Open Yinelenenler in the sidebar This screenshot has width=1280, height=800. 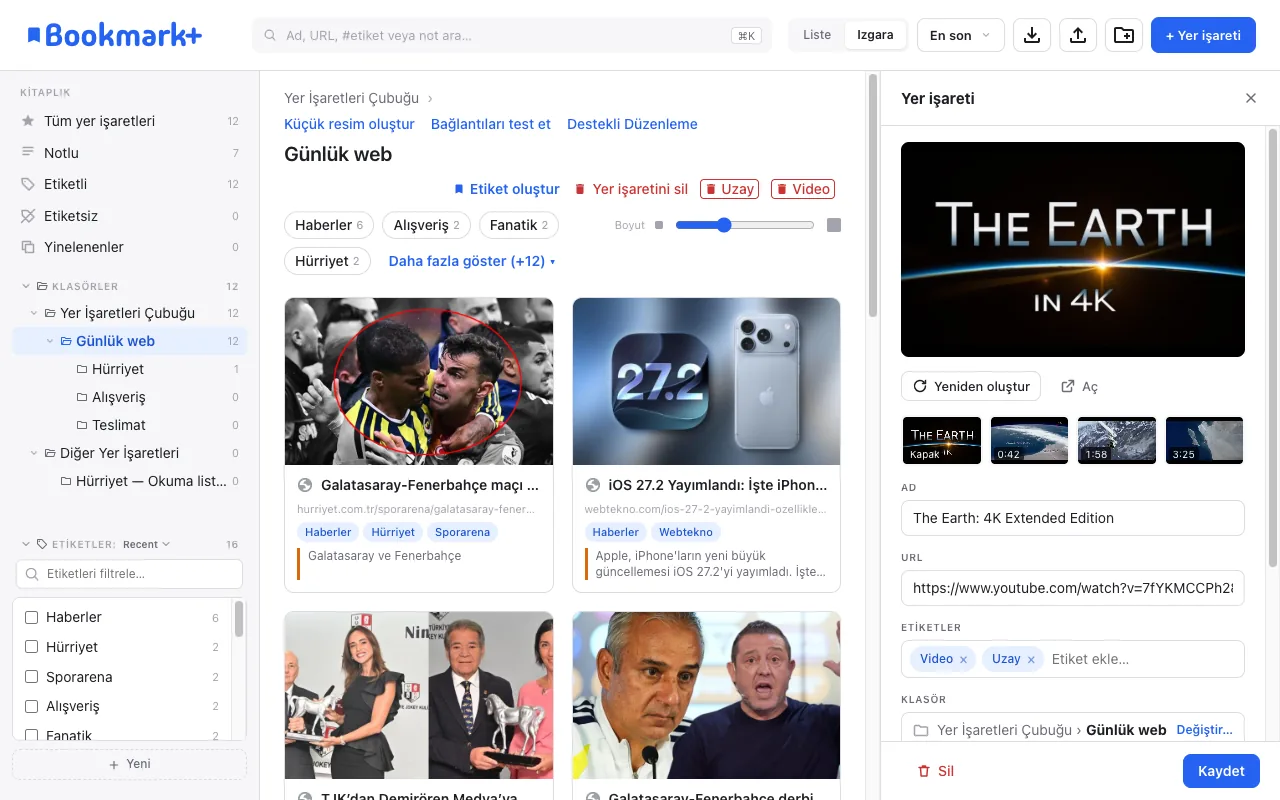(129, 247)
